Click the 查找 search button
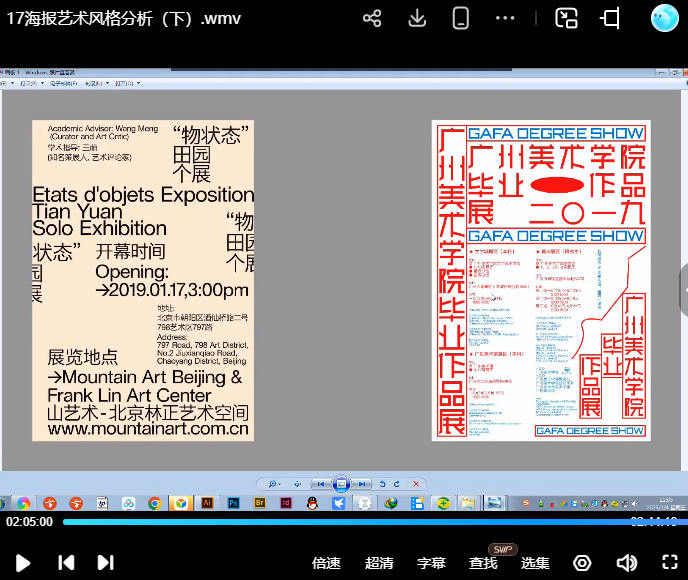This screenshot has width=688, height=580. click(483, 563)
